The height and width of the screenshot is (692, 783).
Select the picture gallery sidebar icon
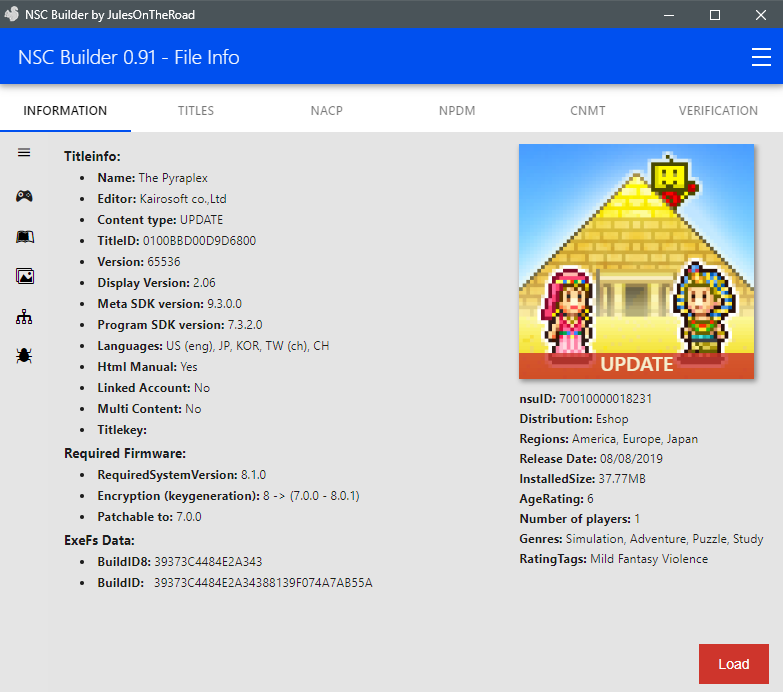point(24,276)
